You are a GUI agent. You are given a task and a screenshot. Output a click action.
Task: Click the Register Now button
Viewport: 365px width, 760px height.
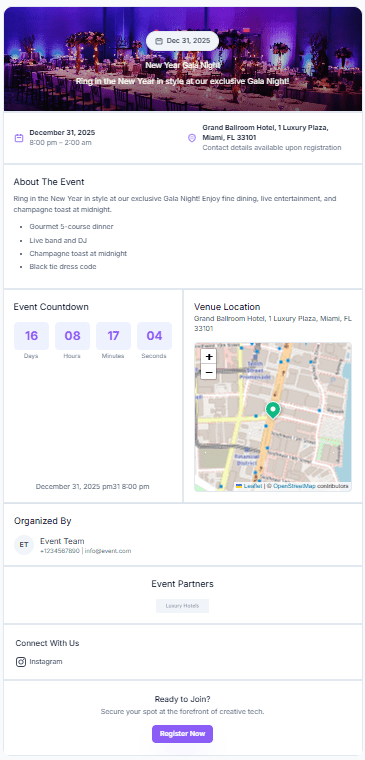click(182, 734)
